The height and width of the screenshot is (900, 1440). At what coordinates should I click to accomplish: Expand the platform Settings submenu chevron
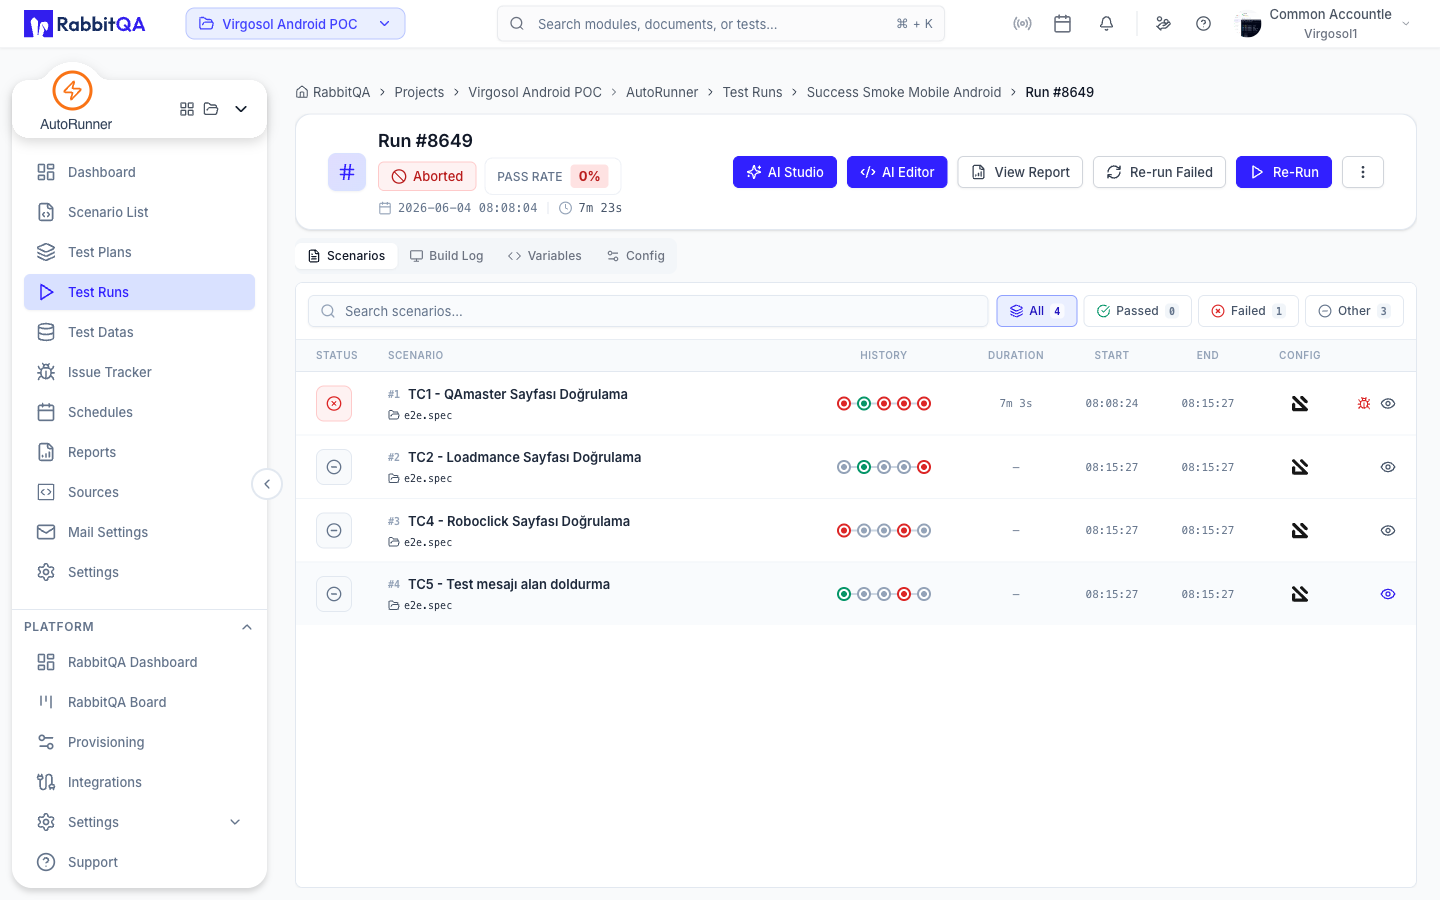[235, 822]
